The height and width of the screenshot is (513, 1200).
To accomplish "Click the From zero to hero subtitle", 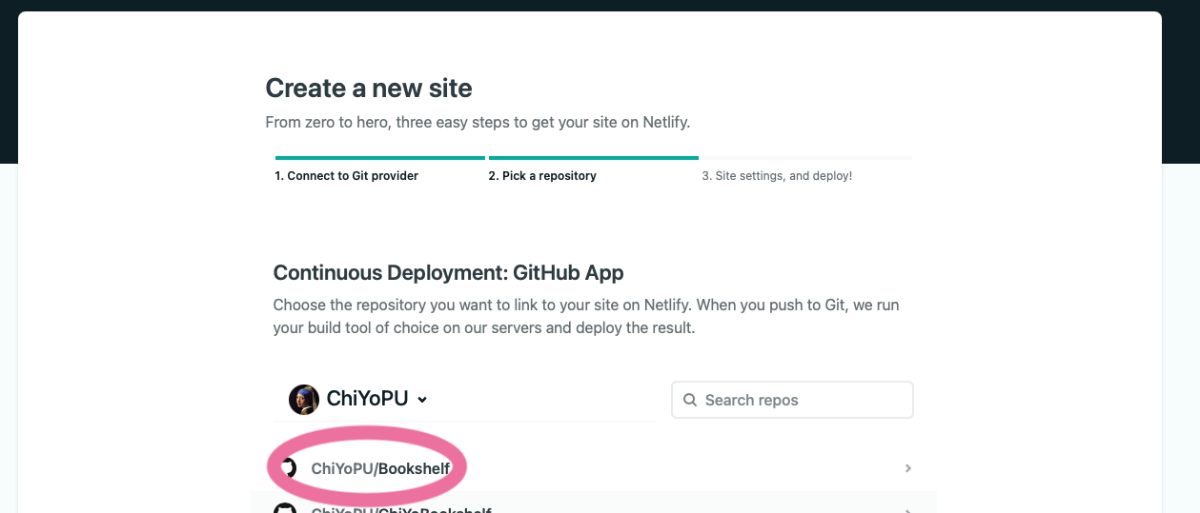I will [478, 123].
